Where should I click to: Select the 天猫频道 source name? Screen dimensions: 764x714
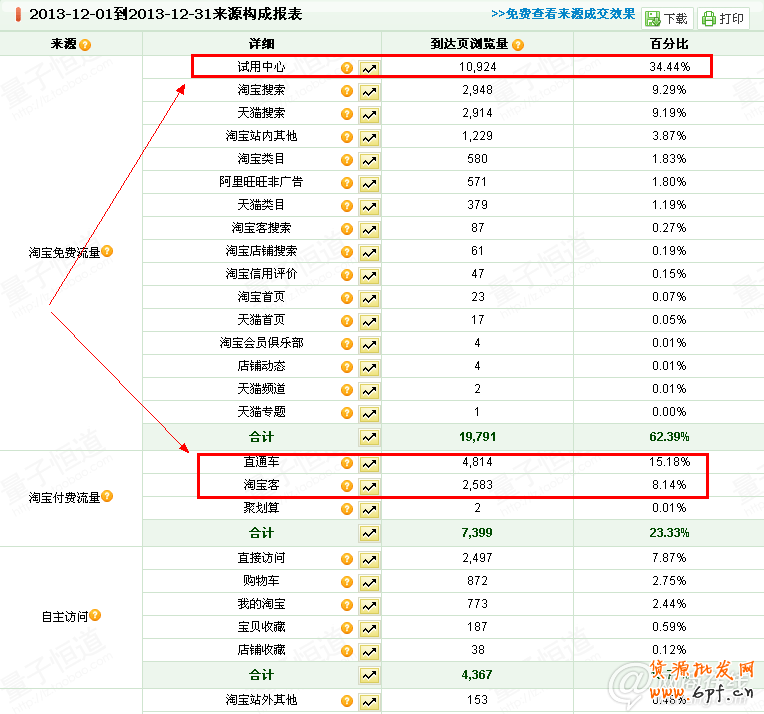click(261, 388)
